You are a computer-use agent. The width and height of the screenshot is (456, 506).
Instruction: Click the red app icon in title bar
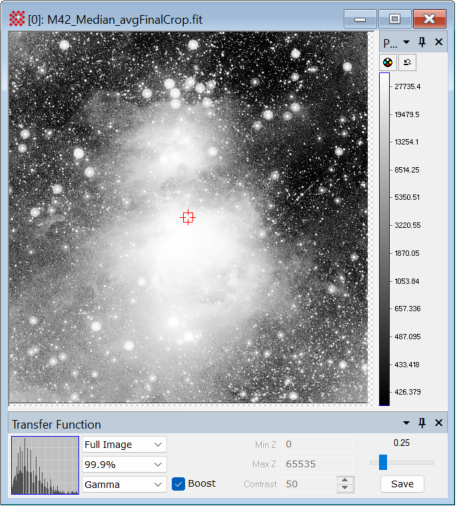pos(17,19)
